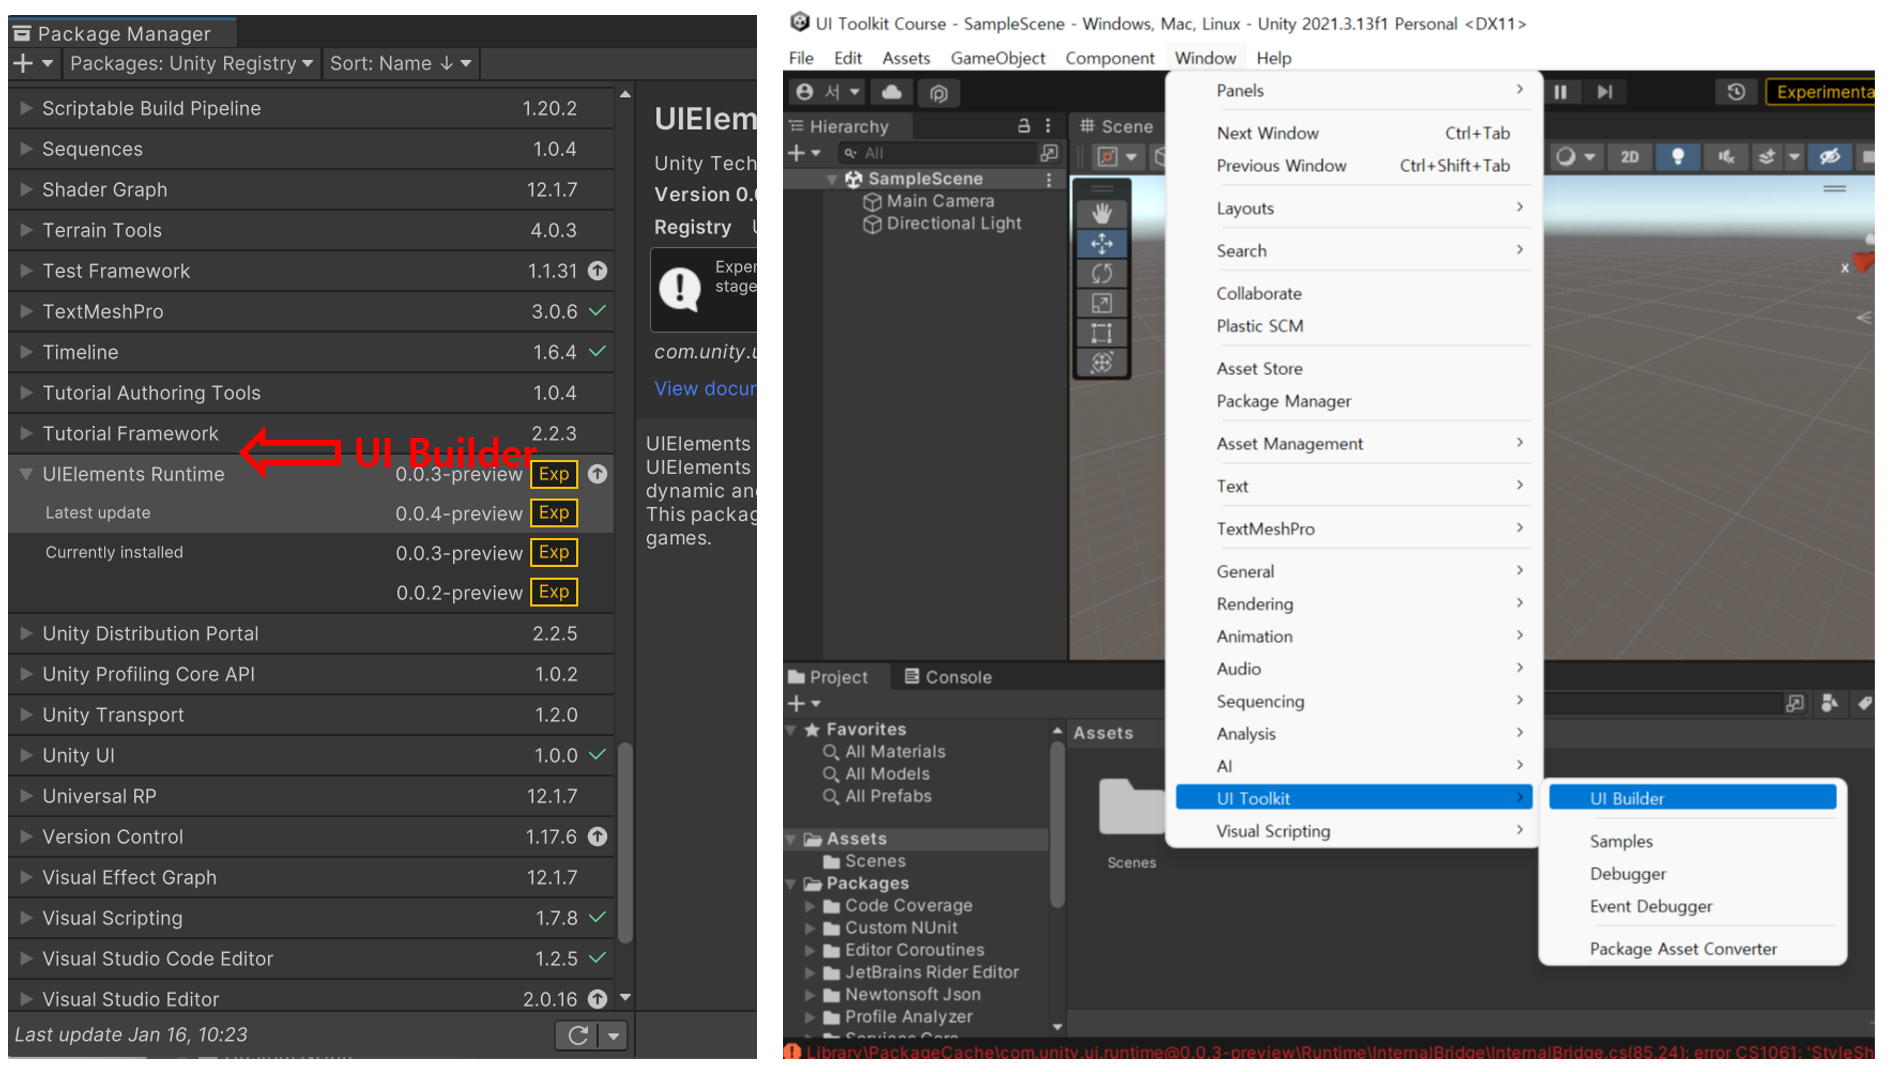Open the Window menu

[x=1205, y=58]
